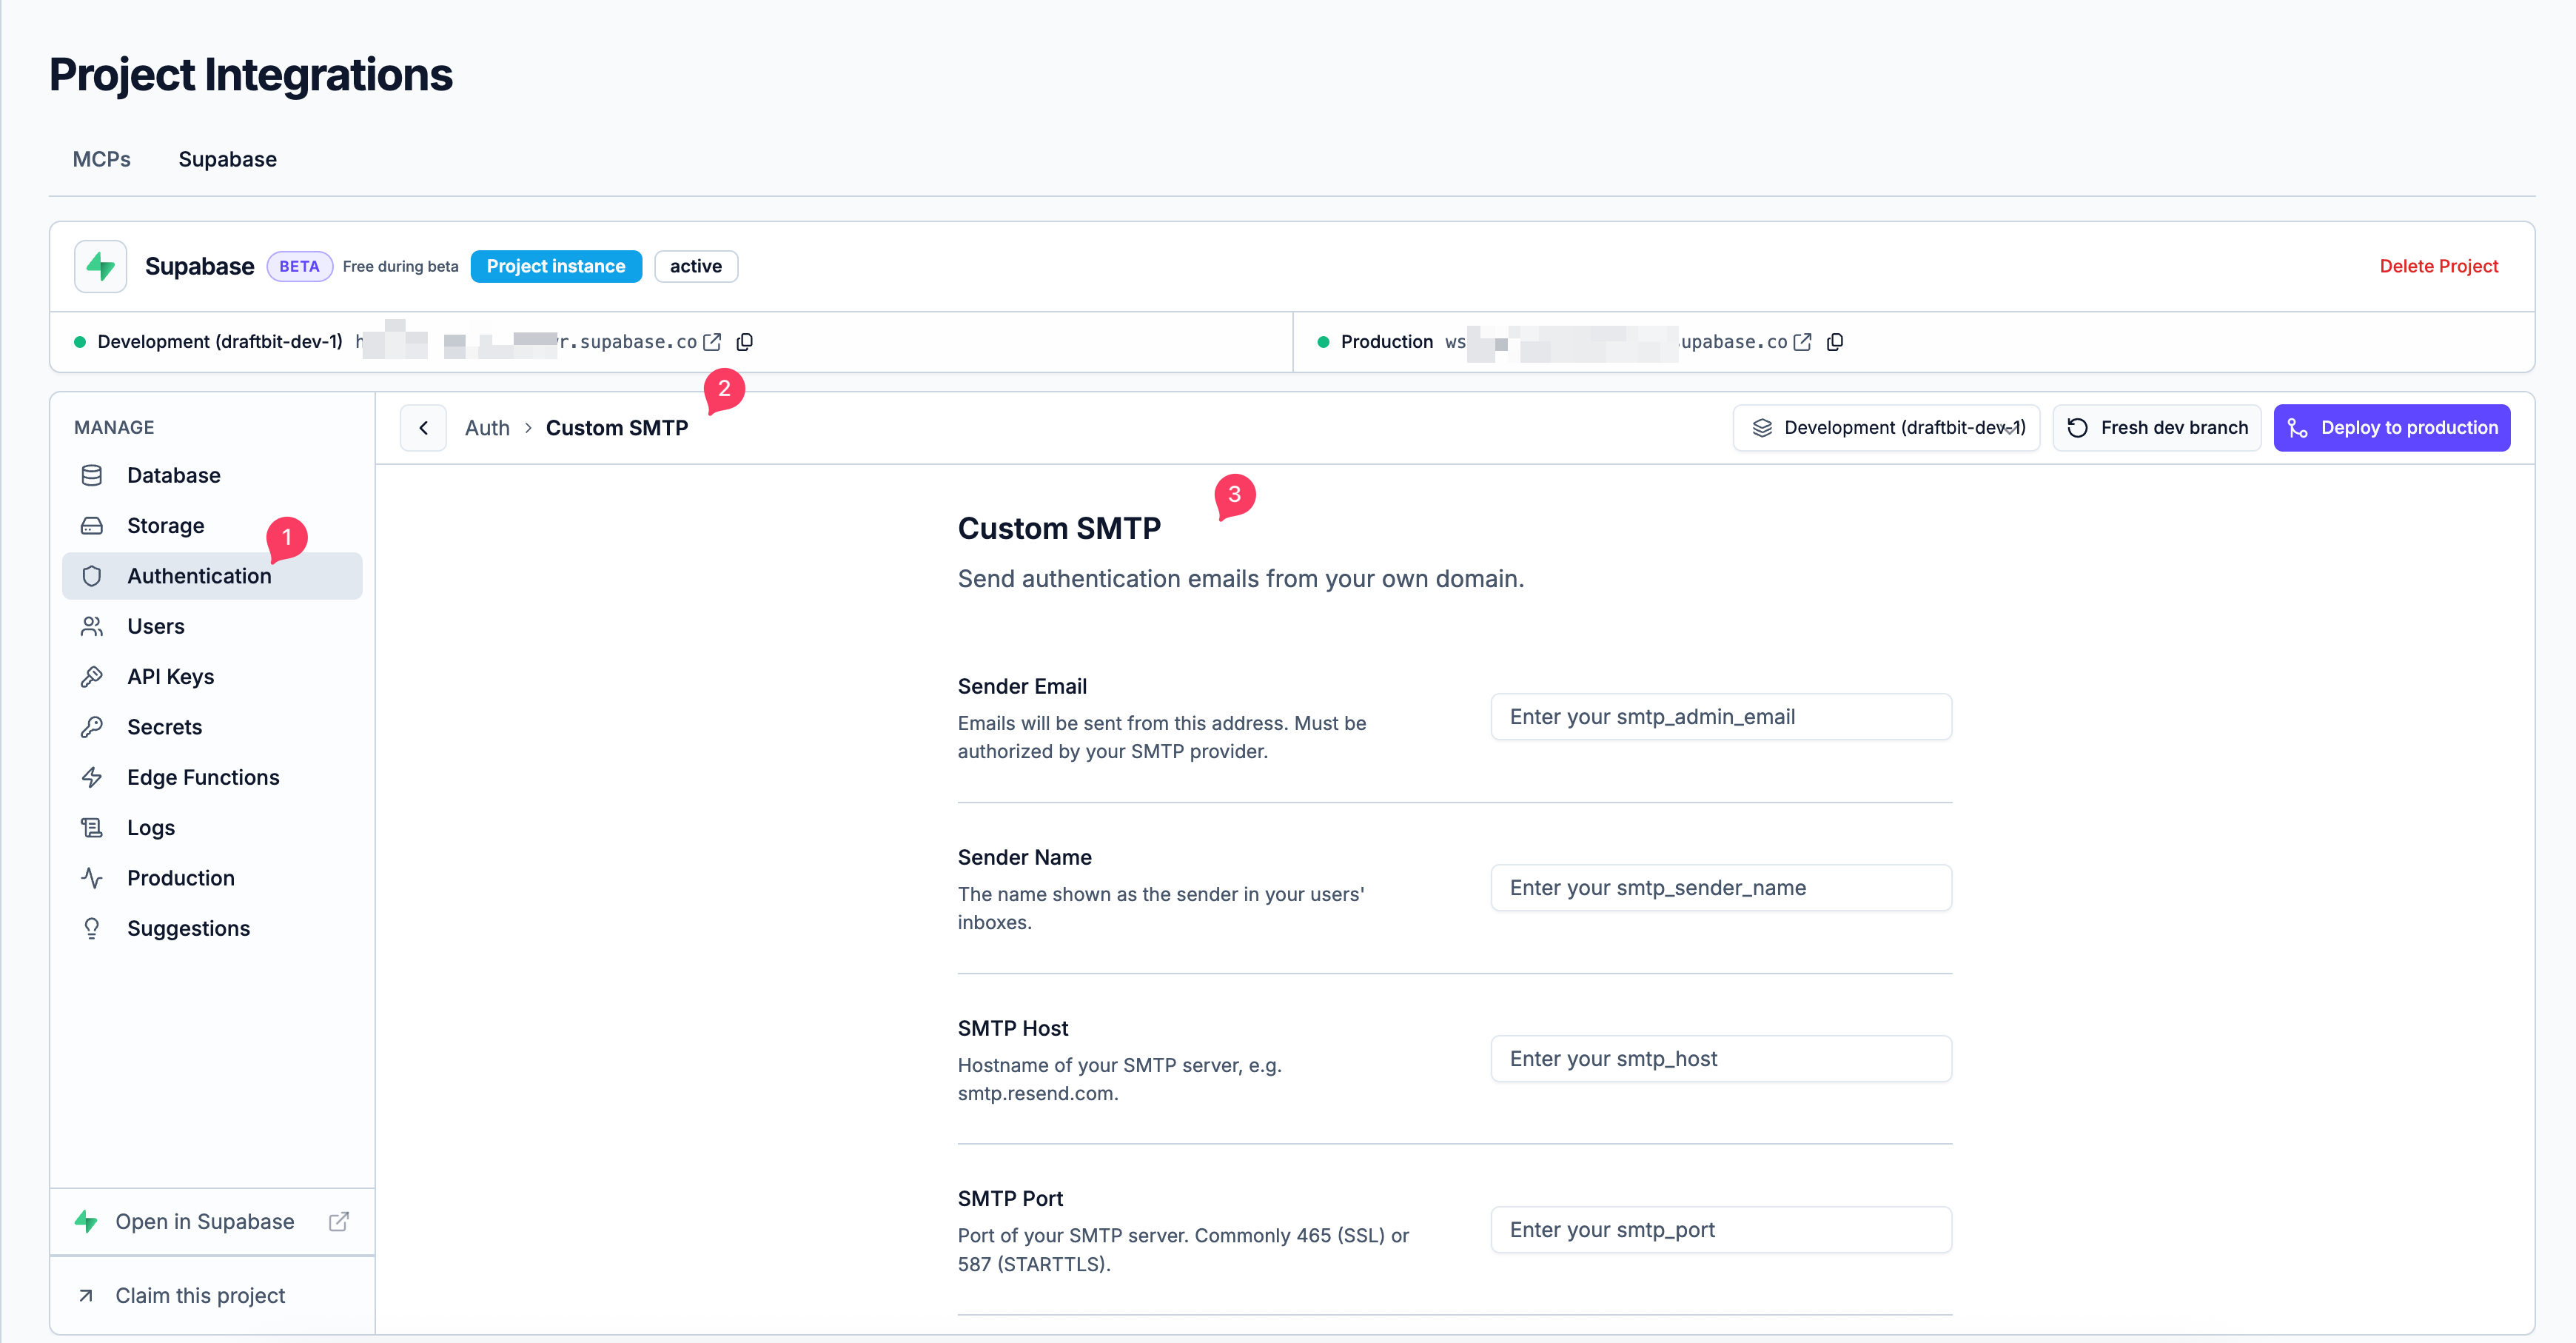This screenshot has width=2576, height=1343.
Task: Click the Supabase logo icon in header
Action: point(100,266)
